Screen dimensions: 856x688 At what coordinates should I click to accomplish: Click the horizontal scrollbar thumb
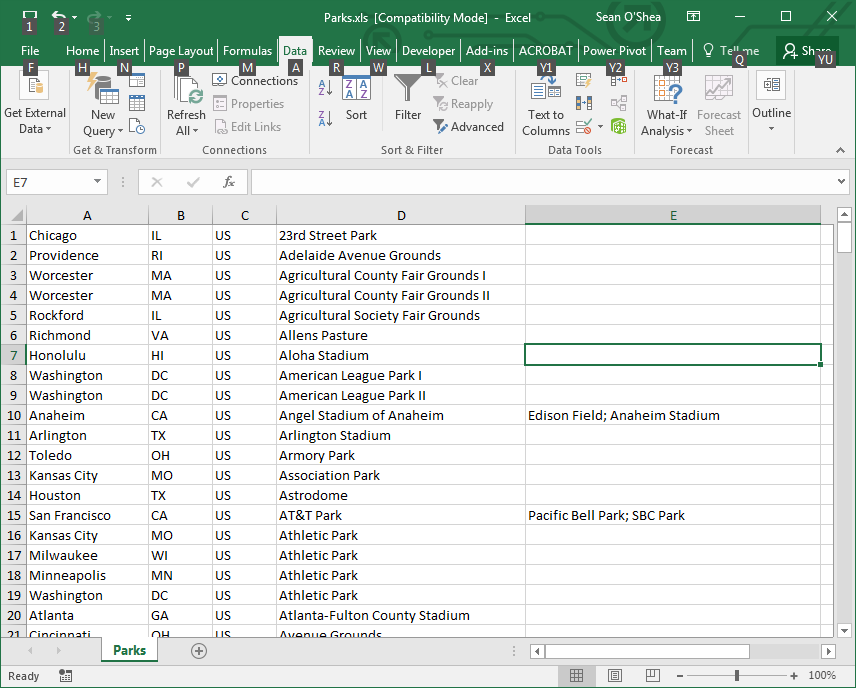tap(647, 651)
